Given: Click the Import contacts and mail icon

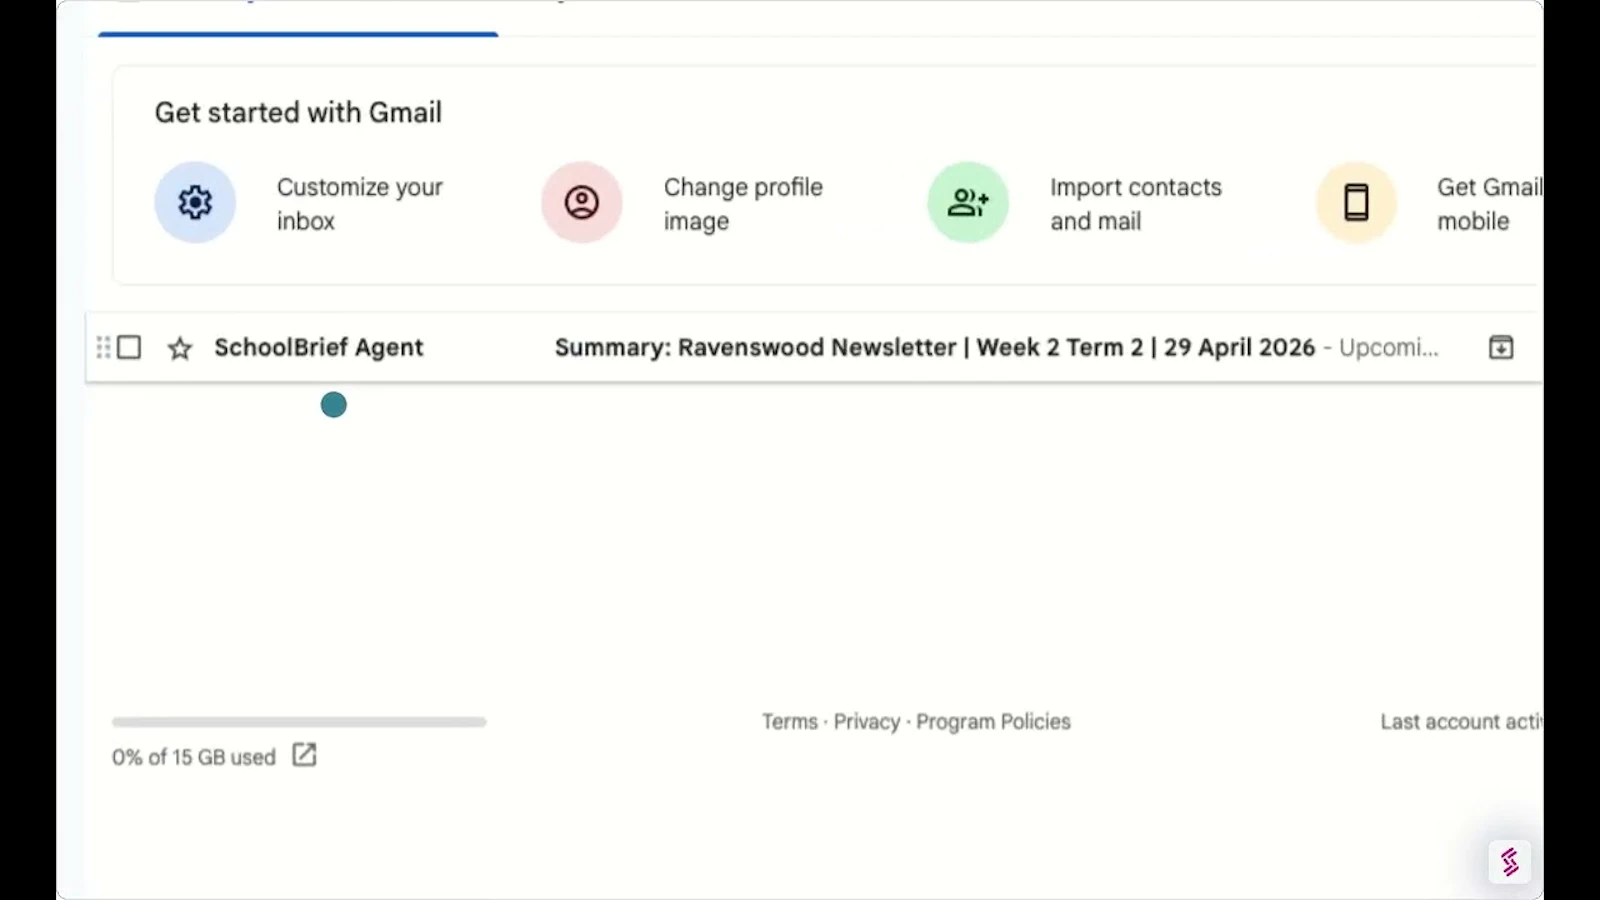Looking at the screenshot, I should [968, 202].
